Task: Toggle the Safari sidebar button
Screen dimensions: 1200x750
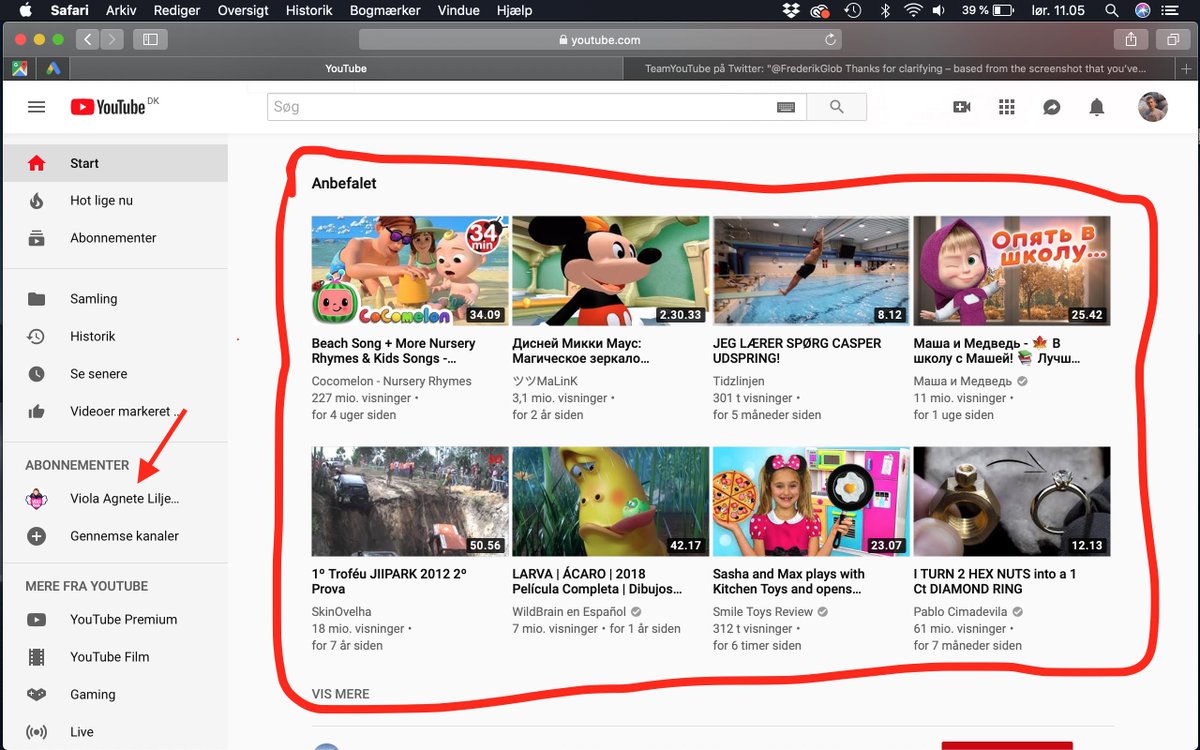Action: (151, 40)
